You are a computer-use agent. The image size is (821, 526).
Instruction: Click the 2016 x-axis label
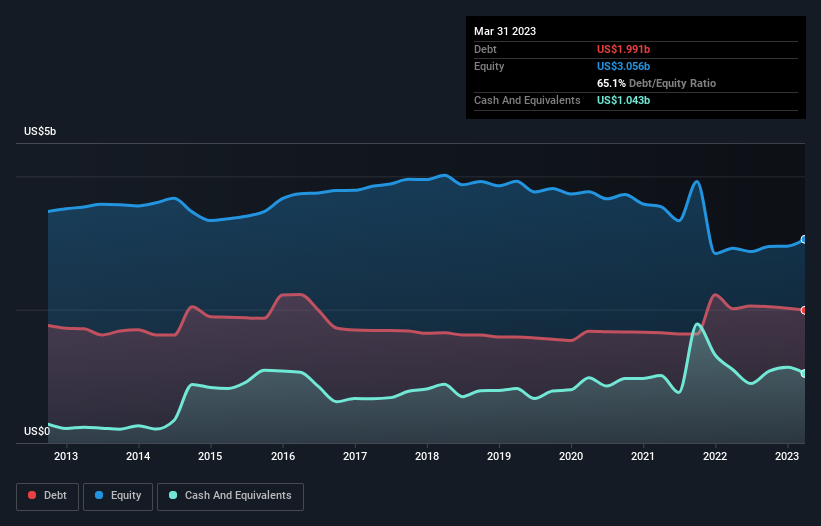point(283,456)
